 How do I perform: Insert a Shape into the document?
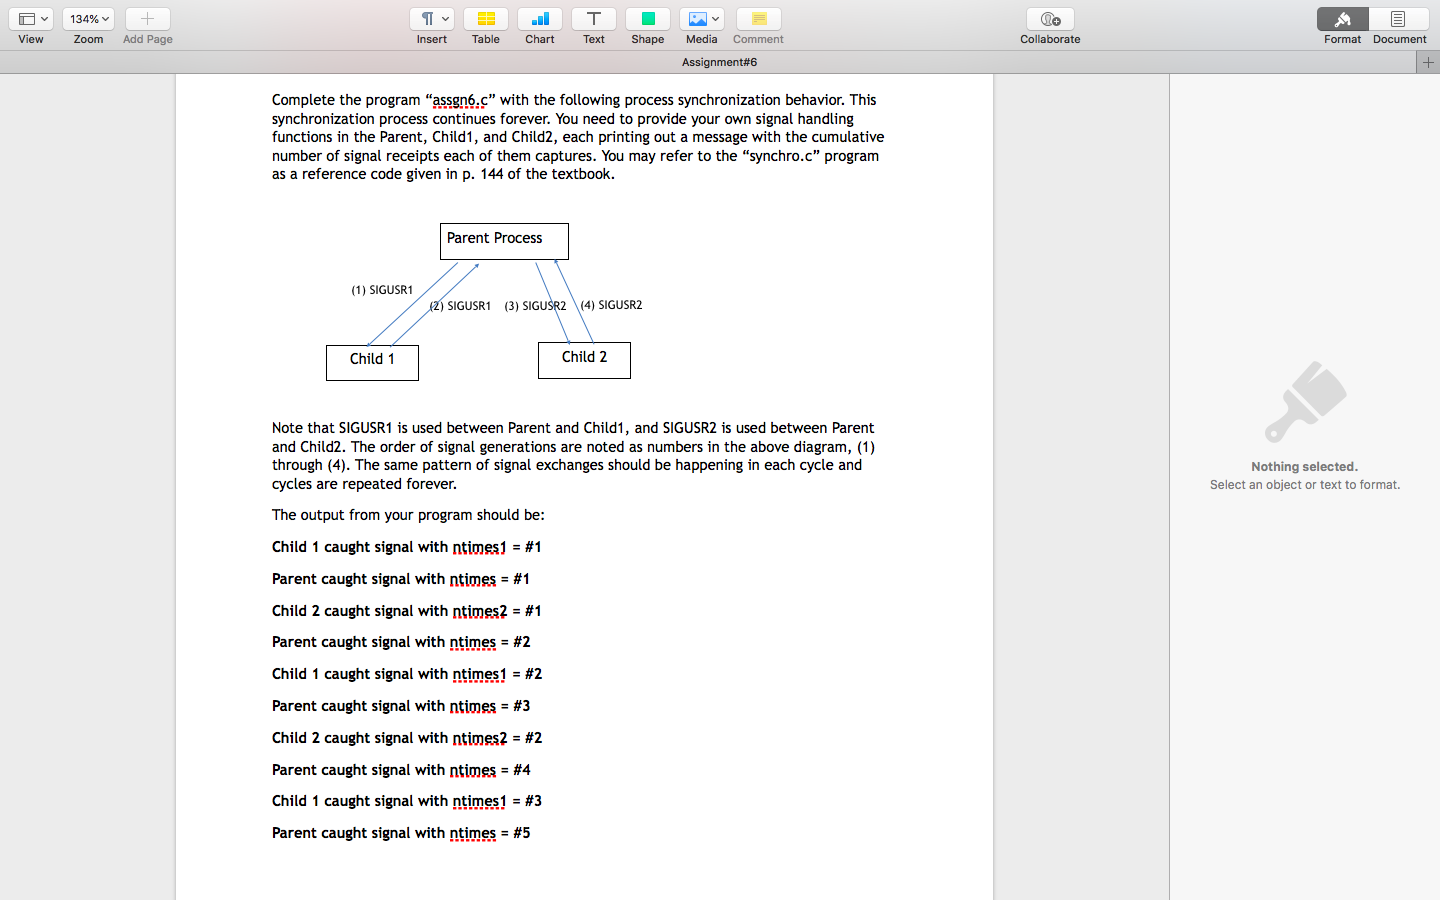click(647, 18)
